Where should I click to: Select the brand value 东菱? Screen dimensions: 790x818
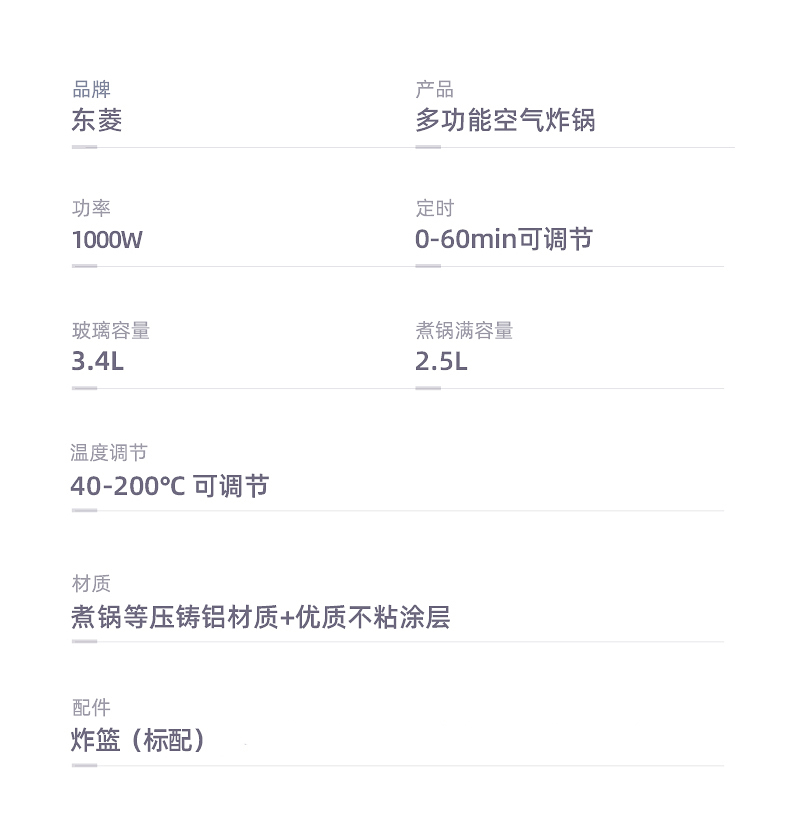(x=97, y=120)
